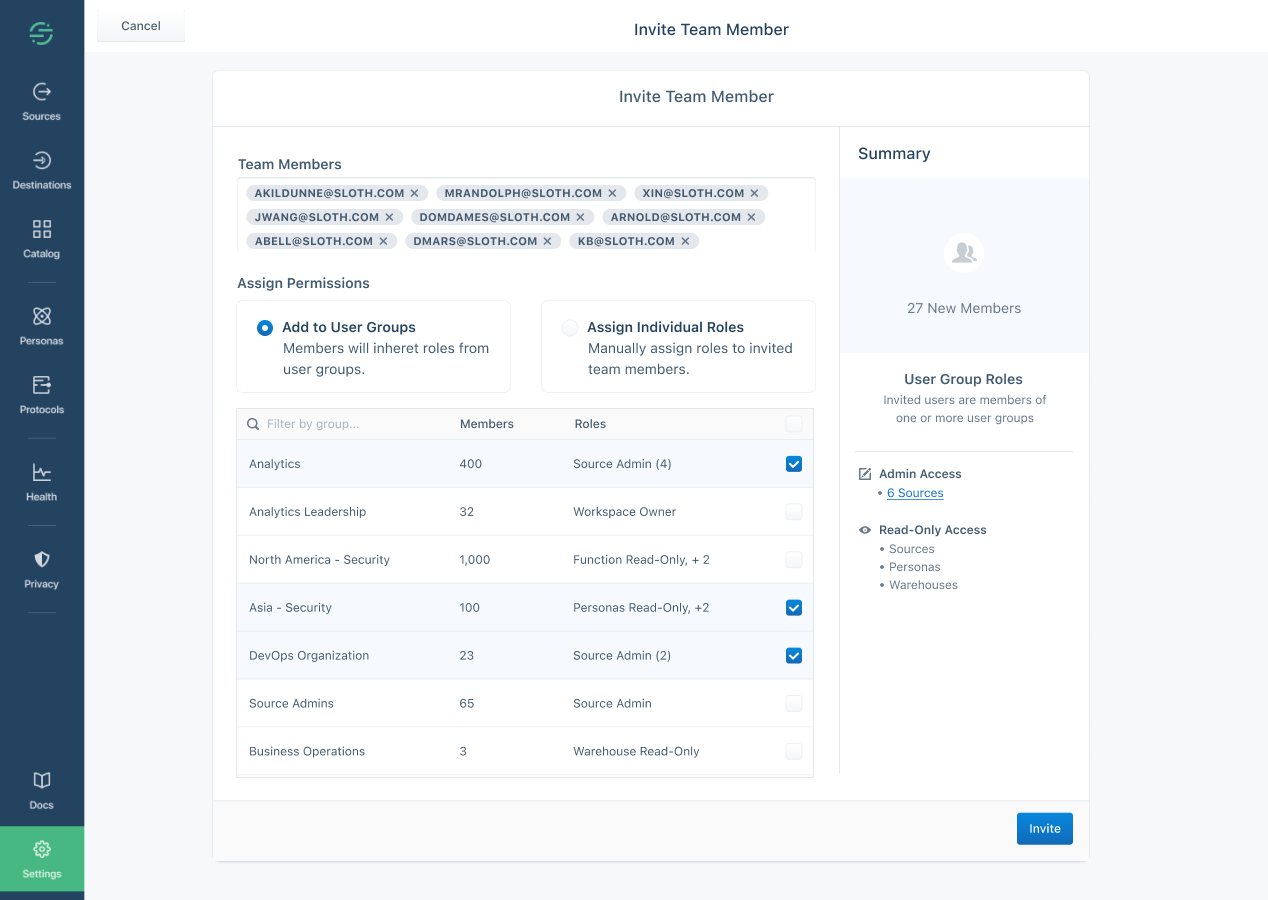This screenshot has height=900, width=1268.
Task: Toggle the select-all groups checkbox
Action: (x=794, y=424)
